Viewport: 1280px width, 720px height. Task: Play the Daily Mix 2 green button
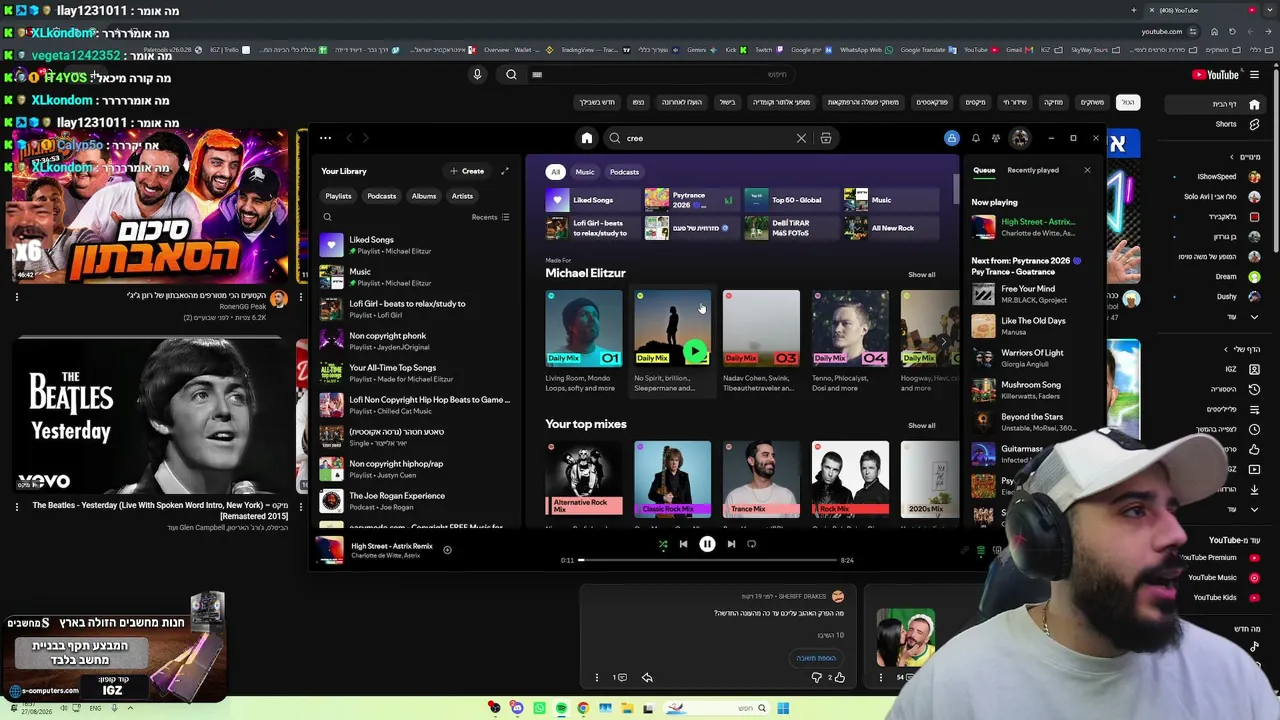(696, 351)
